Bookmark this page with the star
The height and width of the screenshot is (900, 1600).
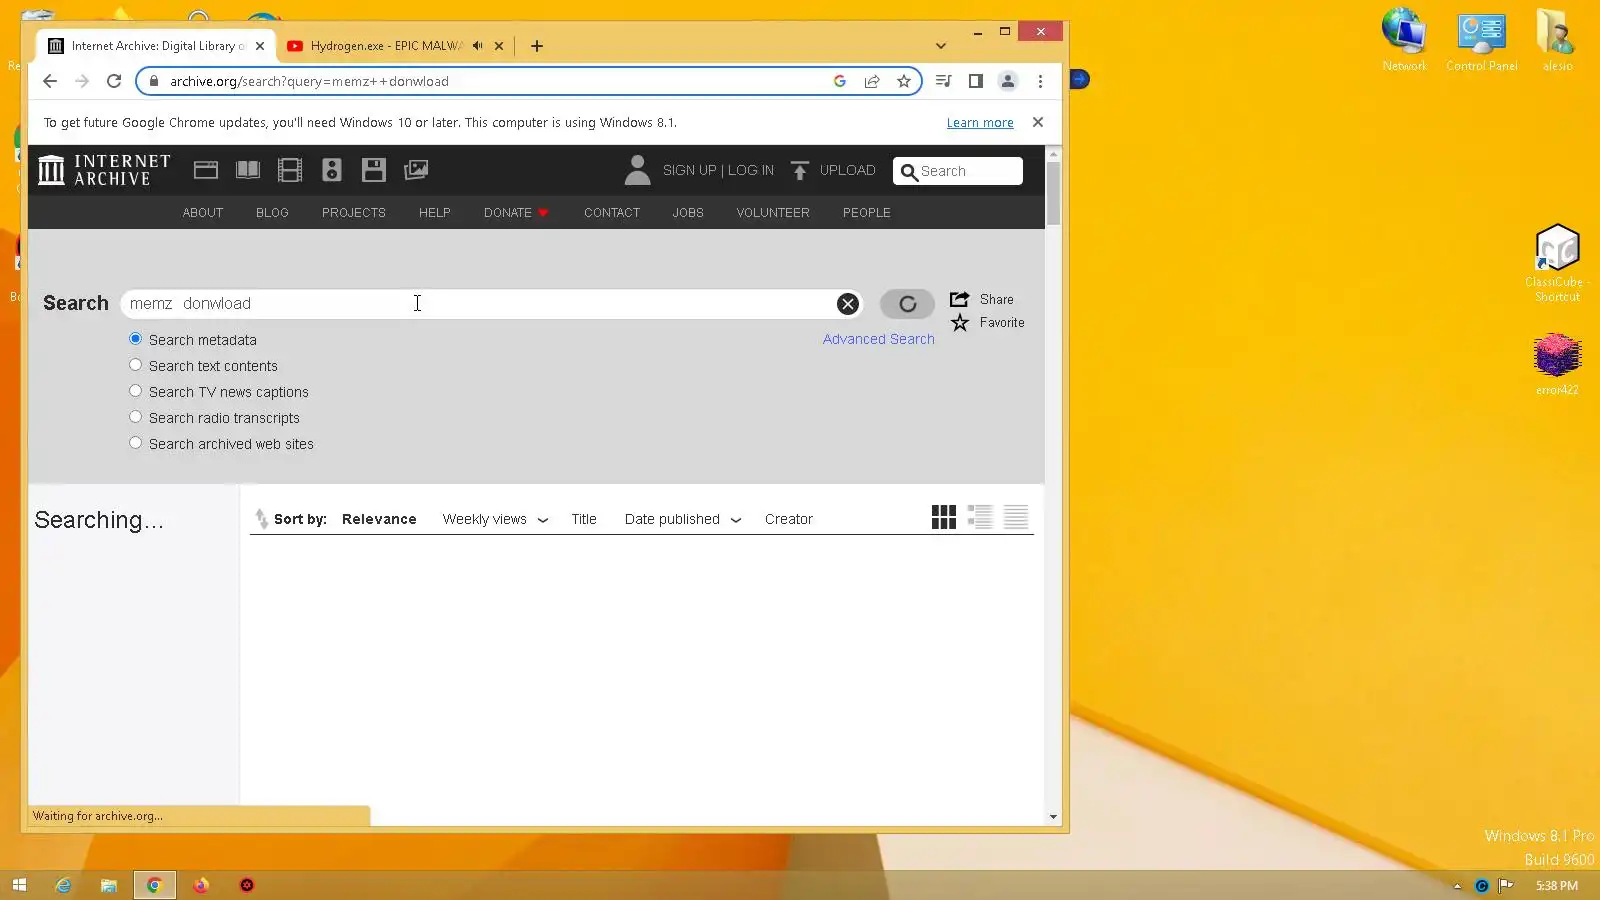click(x=904, y=82)
